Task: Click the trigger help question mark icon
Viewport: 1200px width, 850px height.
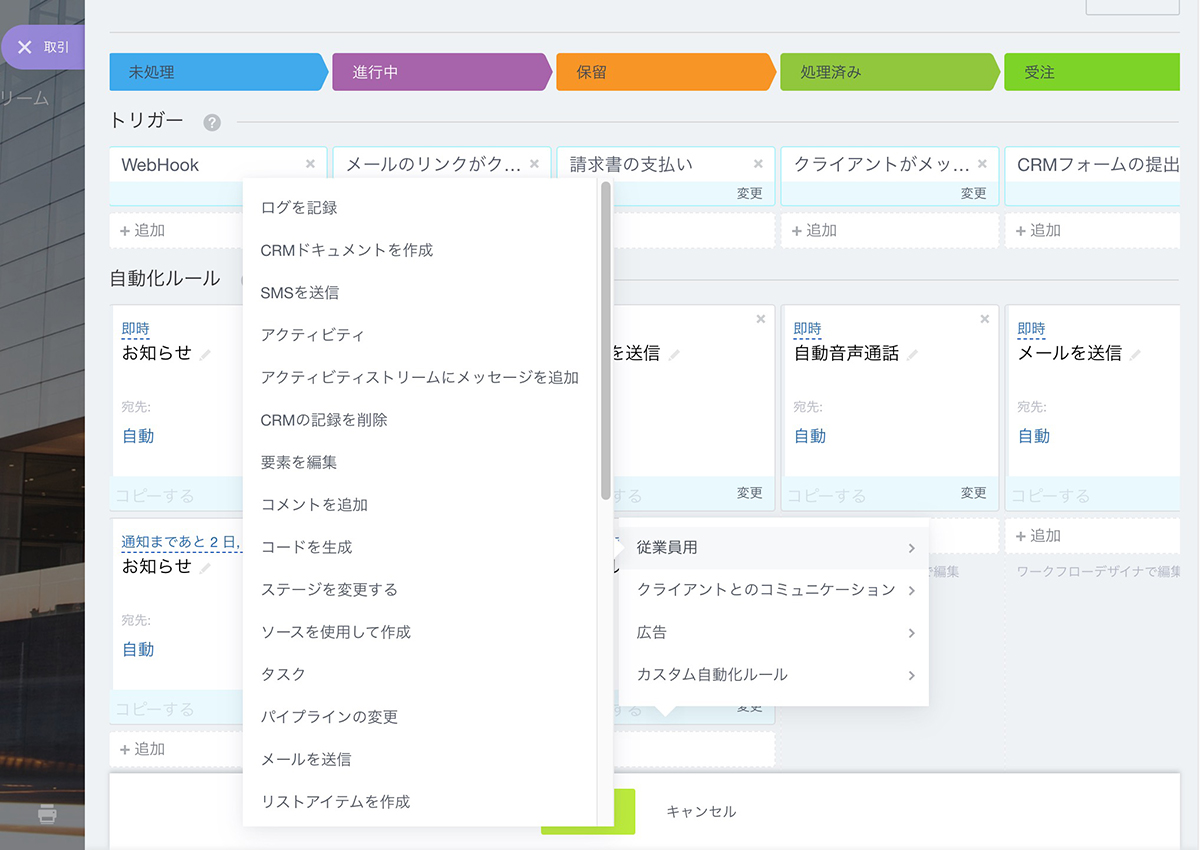Action: click(x=212, y=122)
